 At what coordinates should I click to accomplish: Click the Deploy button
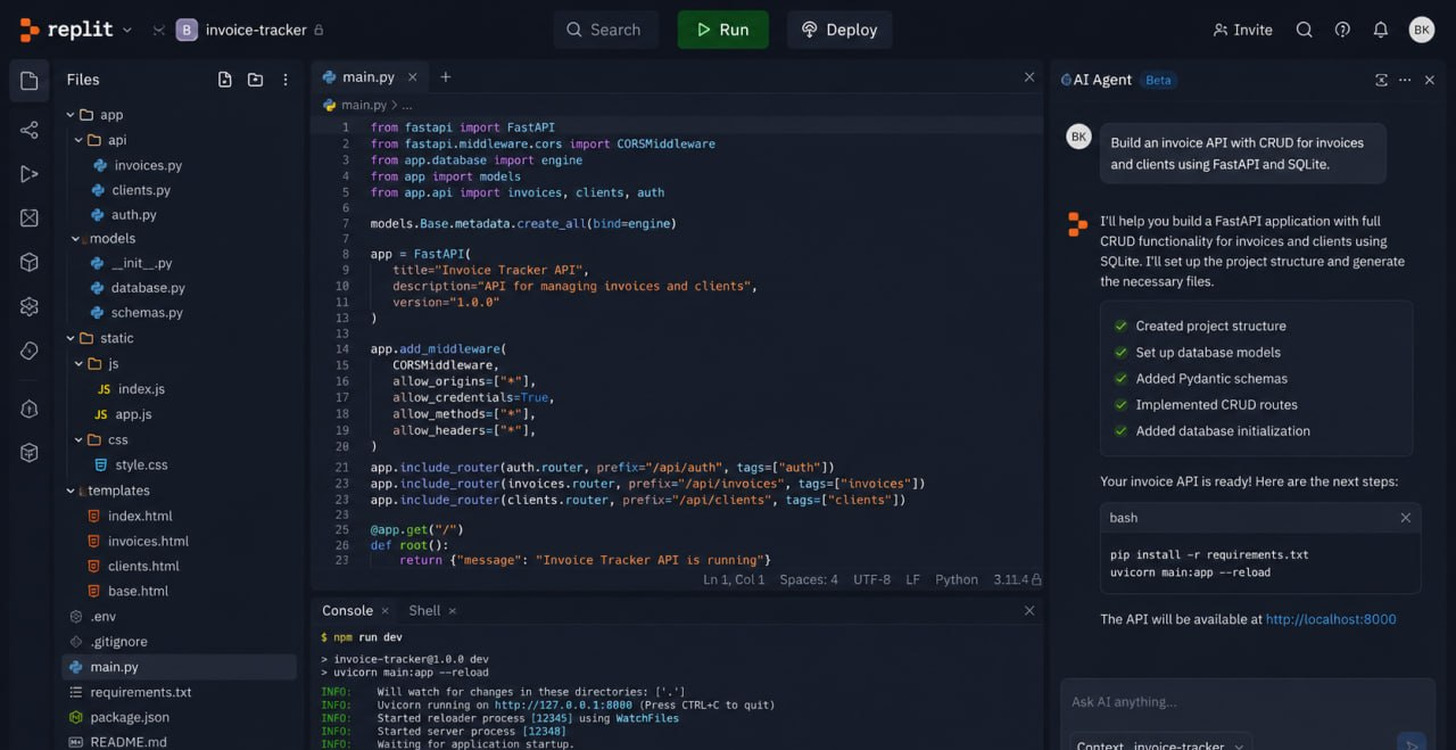839,30
